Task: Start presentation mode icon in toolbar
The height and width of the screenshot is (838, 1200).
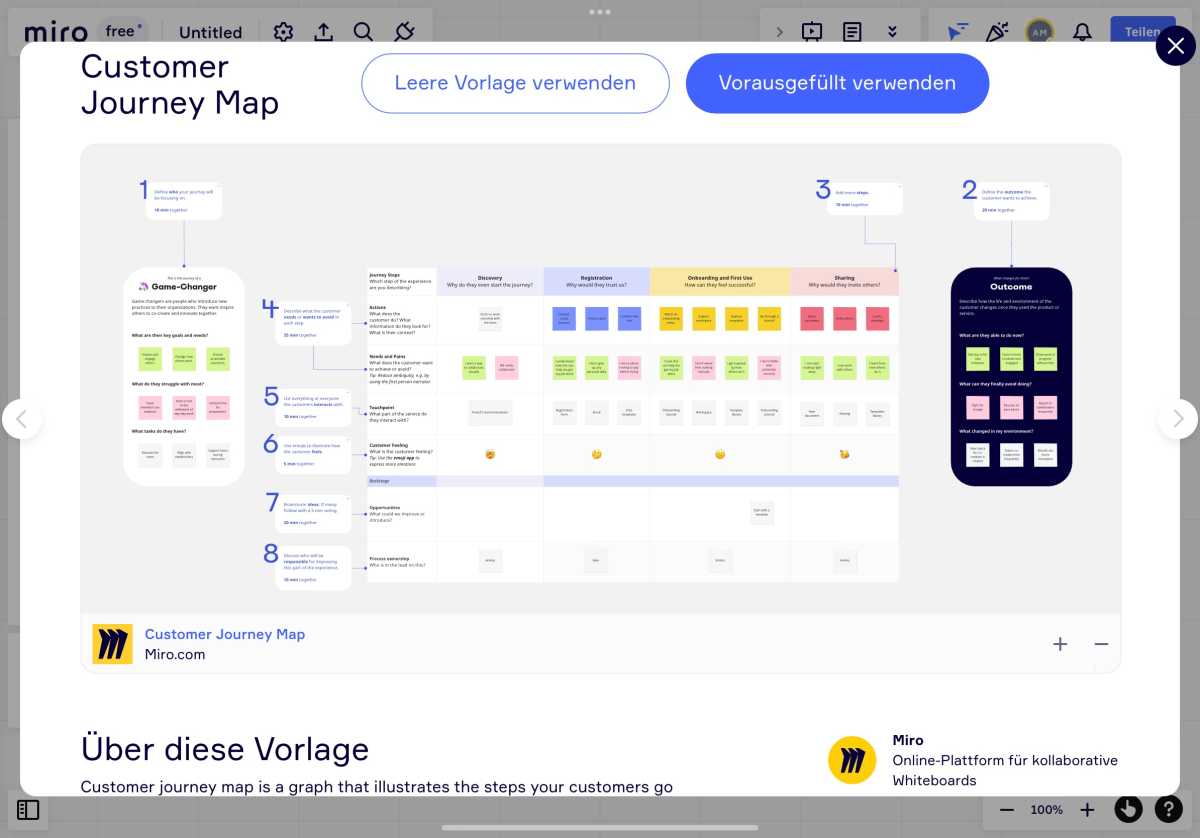Action: click(812, 32)
